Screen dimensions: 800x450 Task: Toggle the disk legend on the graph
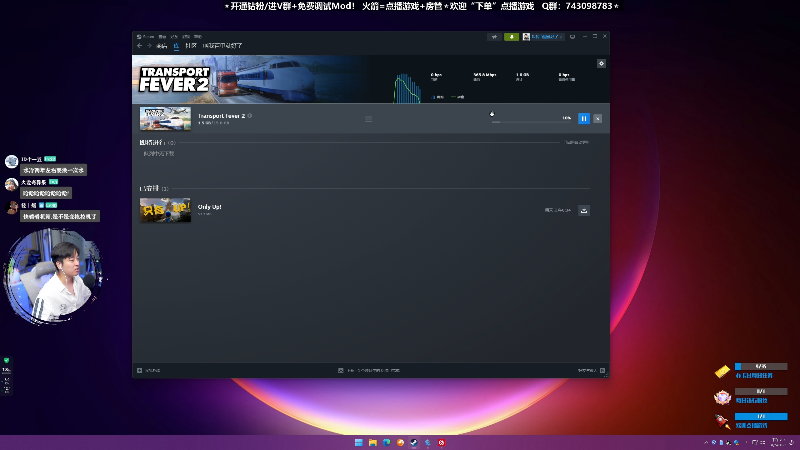point(458,97)
